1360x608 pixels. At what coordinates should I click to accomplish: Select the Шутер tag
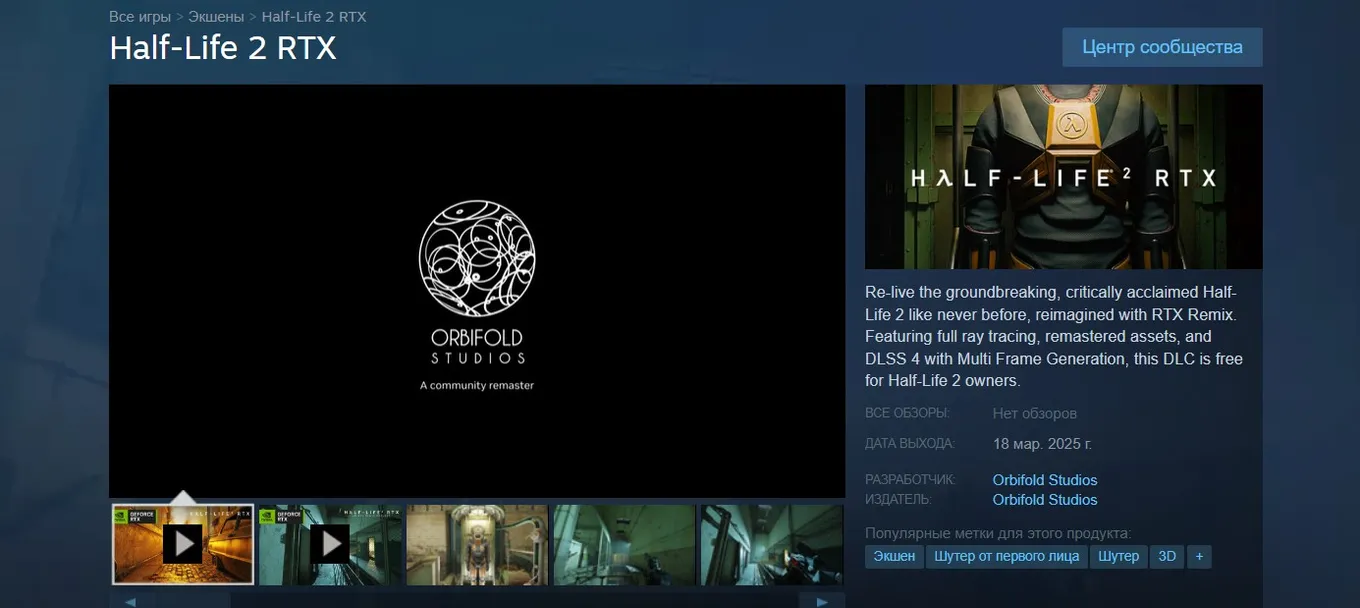1118,556
